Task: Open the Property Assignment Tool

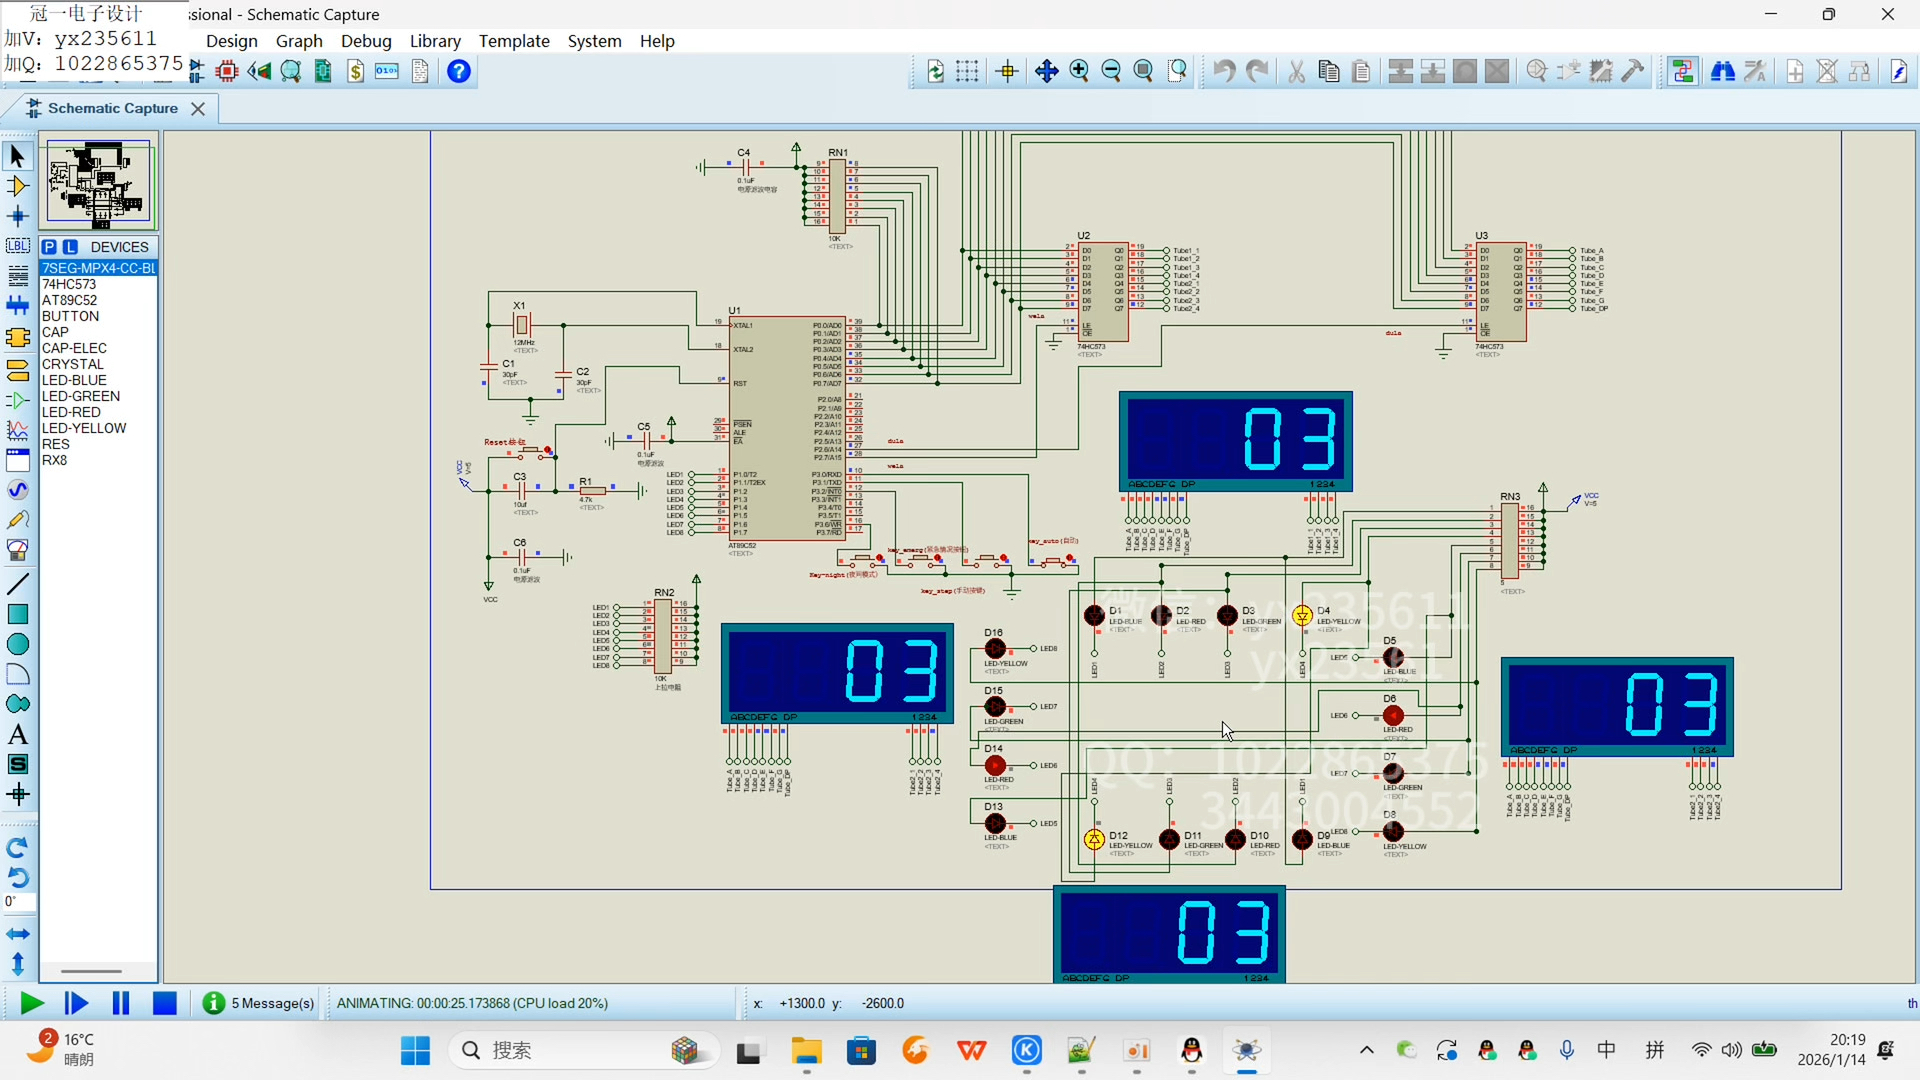Action: tap(1755, 71)
